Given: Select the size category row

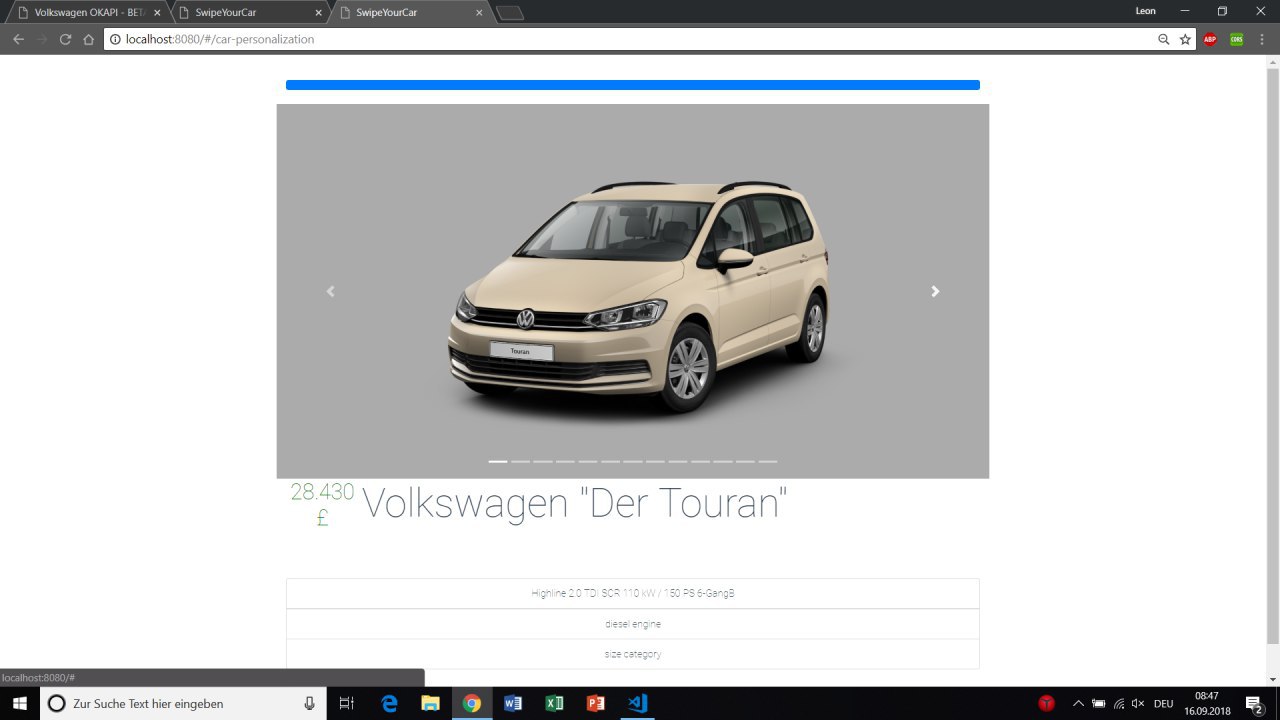Looking at the screenshot, I should 633,654.
